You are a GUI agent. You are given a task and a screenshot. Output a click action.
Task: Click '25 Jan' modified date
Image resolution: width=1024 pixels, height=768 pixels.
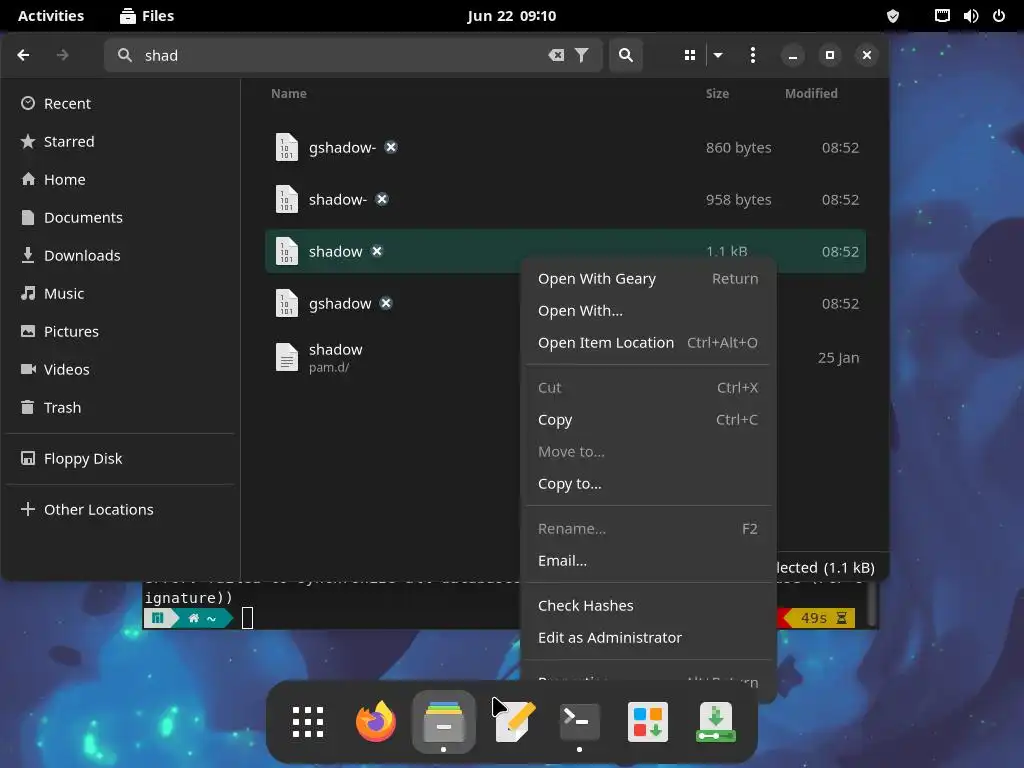(839, 358)
